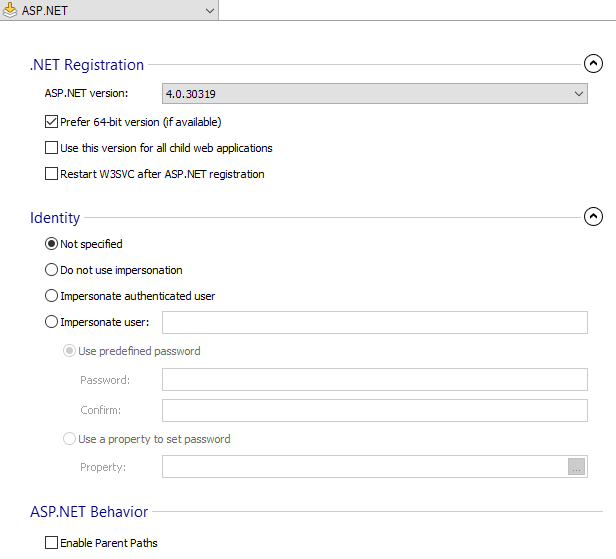The image size is (616, 559).
Task: Select Use predefined password option
Action: (x=70, y=351)
